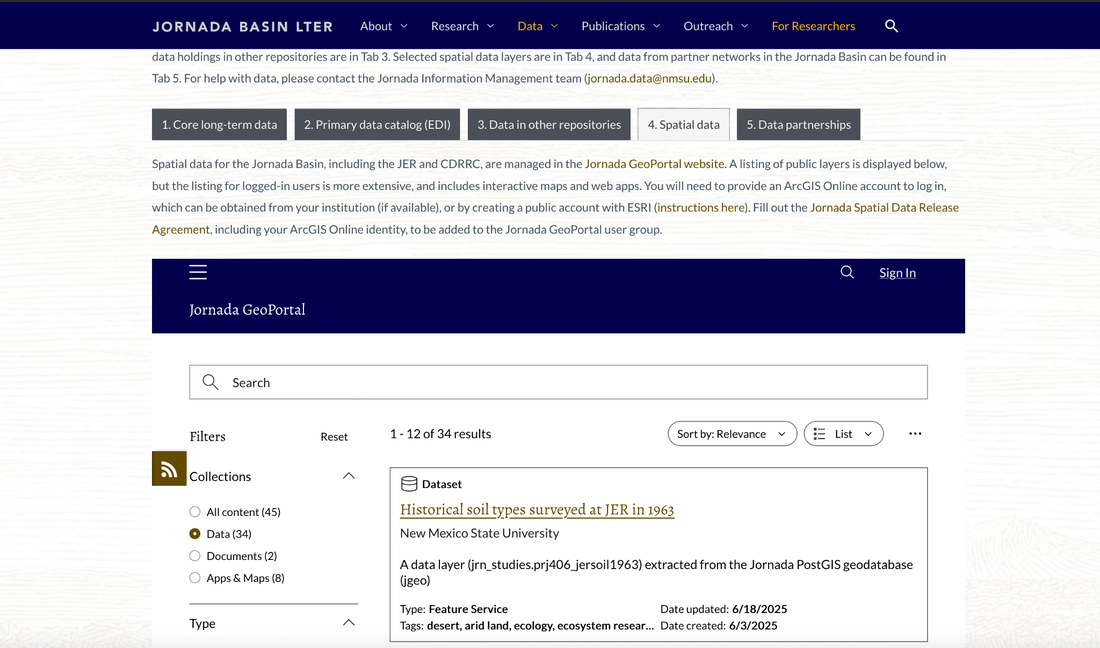Click the Date updated 6/18/2025 value

[x=759, y=609]
